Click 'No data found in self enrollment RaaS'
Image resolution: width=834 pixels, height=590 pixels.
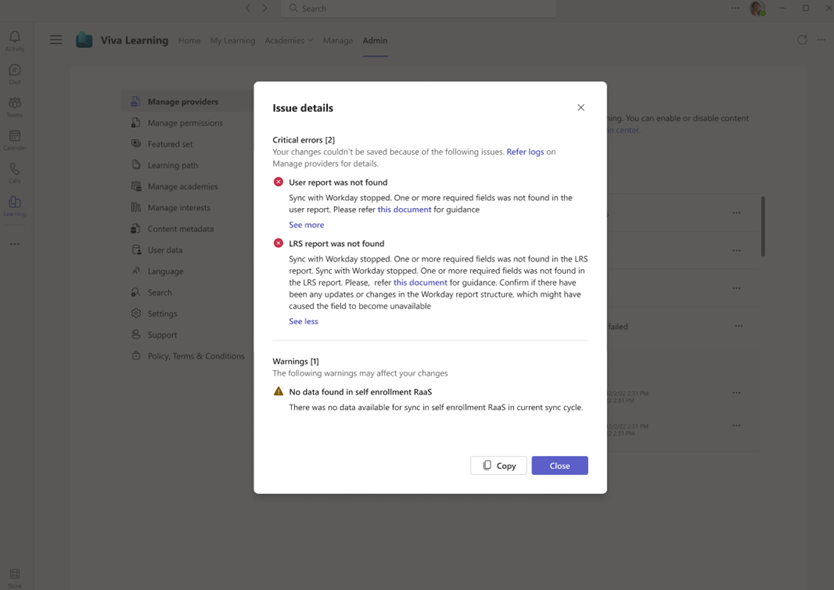point(360,392)
